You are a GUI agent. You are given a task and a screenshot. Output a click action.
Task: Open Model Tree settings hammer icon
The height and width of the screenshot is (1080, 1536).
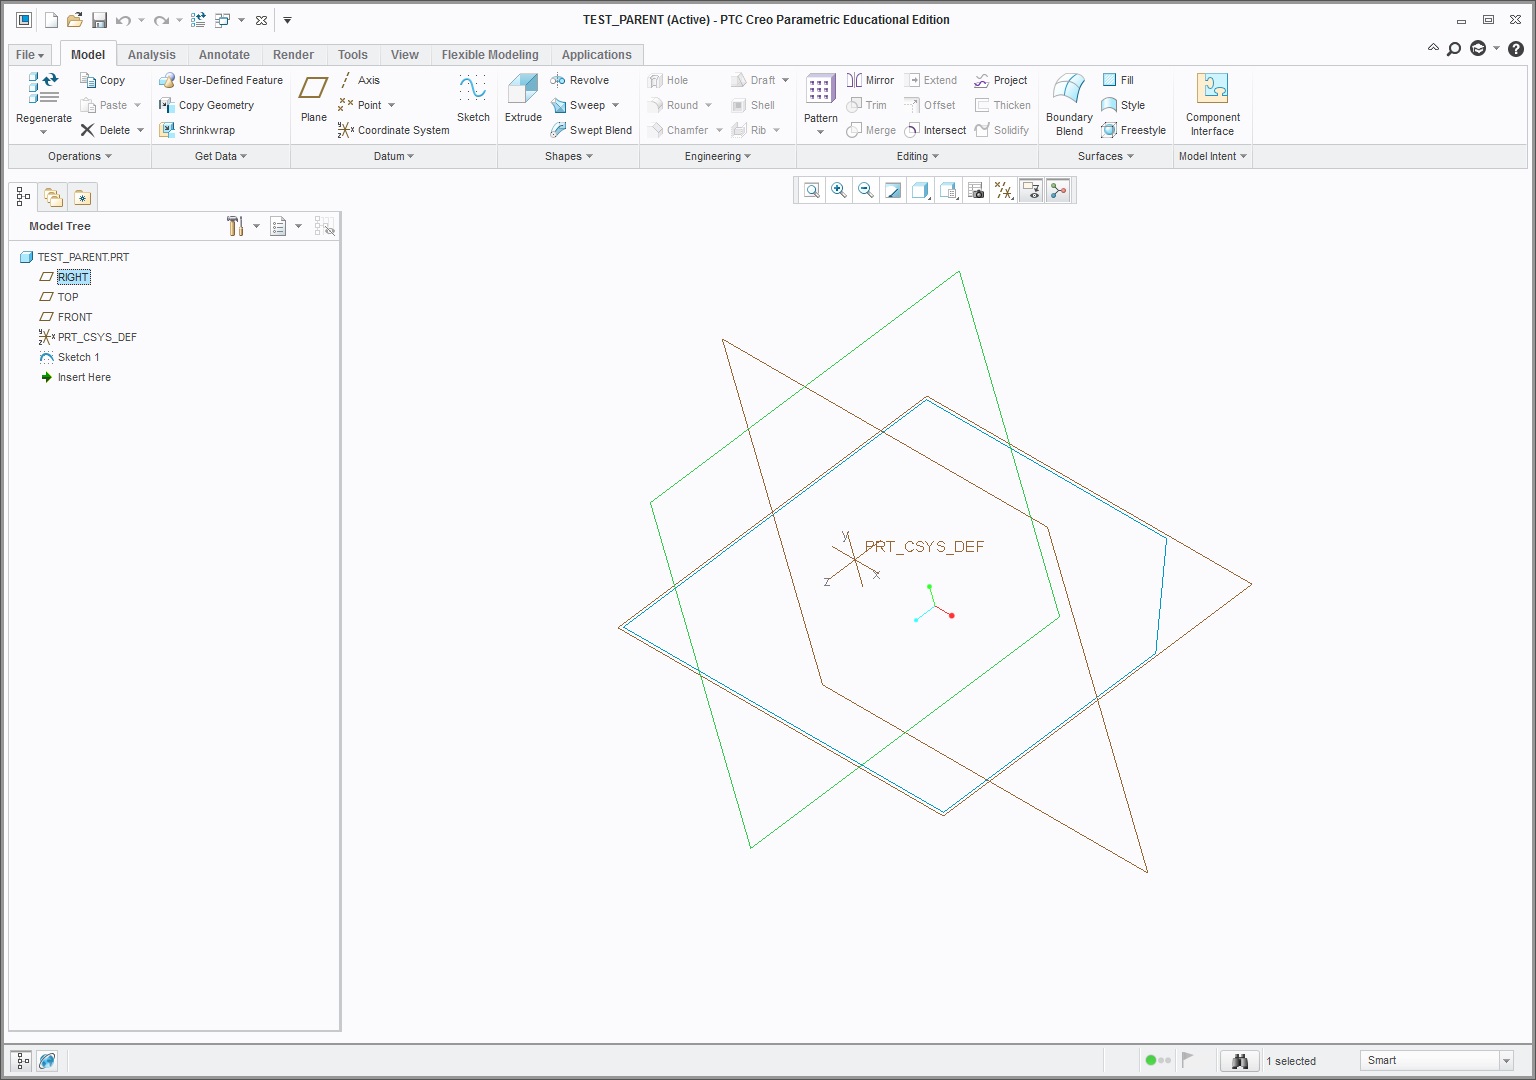pos(235,226)
